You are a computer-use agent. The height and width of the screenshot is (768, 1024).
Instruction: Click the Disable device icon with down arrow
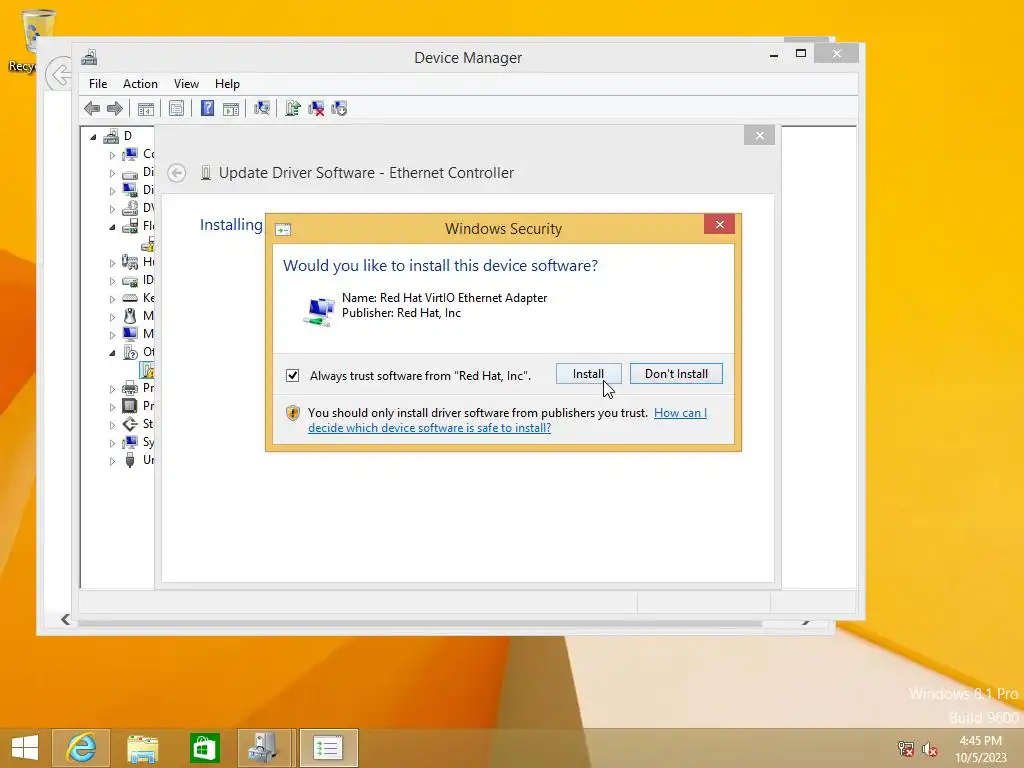pyautogui.click(x=339, y=108)
